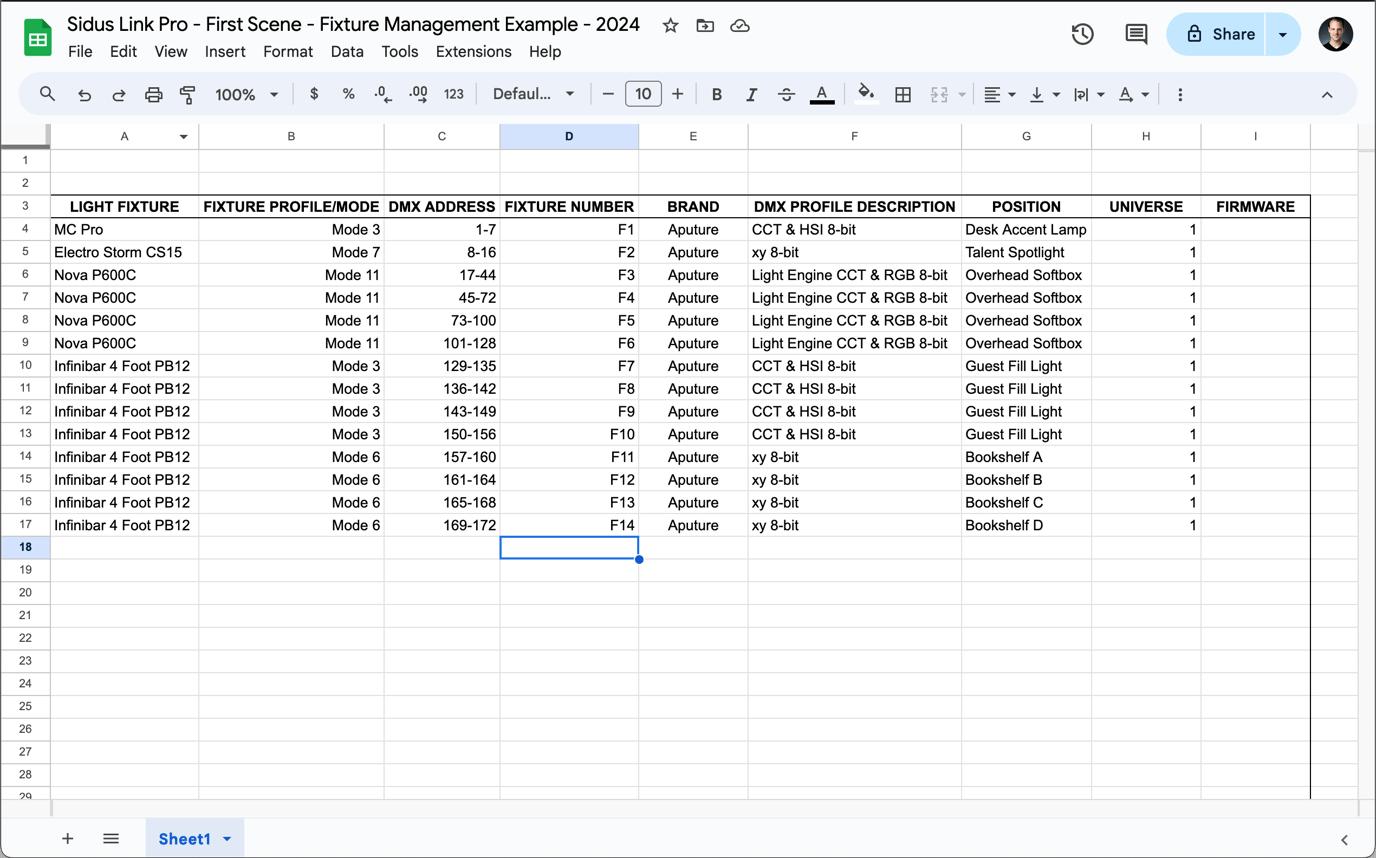The height and width of the screenshot is (858, 1376).
Task: Toggle bold formatting
Action: pyautogui.click(x=716, y=94)
